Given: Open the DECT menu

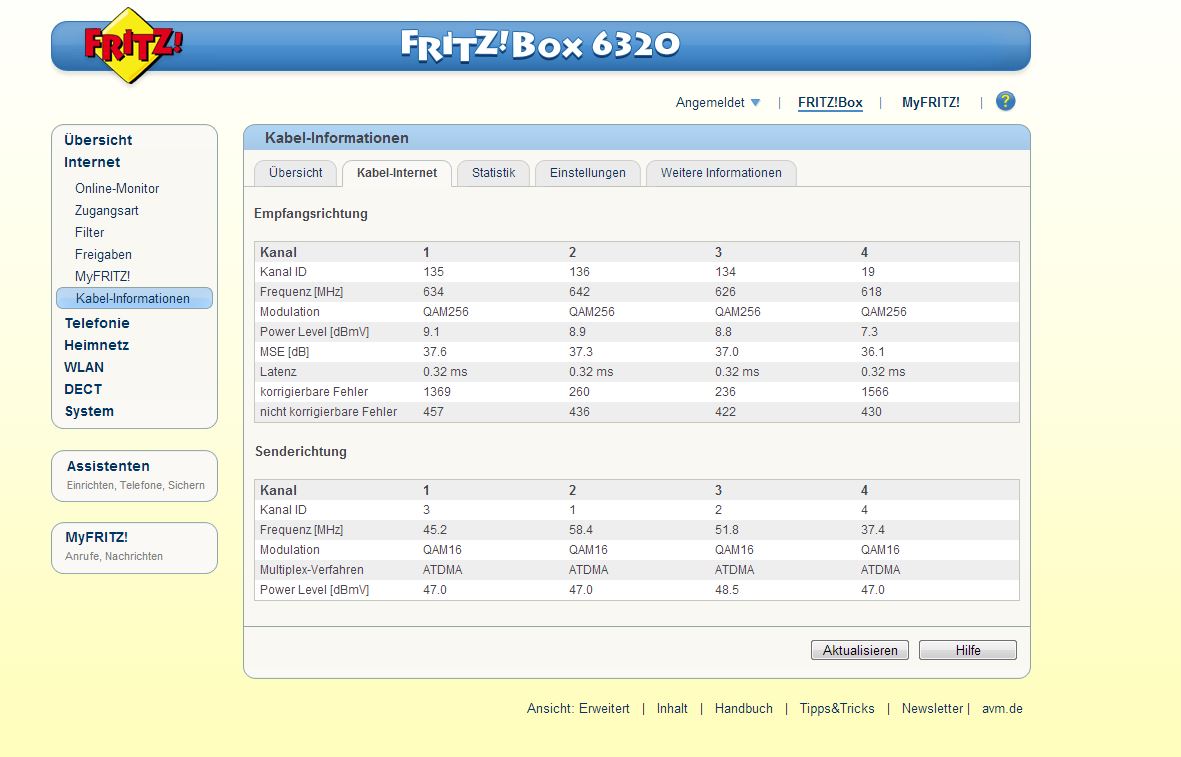Looking at the screenshot, I should pyautogui.click(x=83, y=389).
